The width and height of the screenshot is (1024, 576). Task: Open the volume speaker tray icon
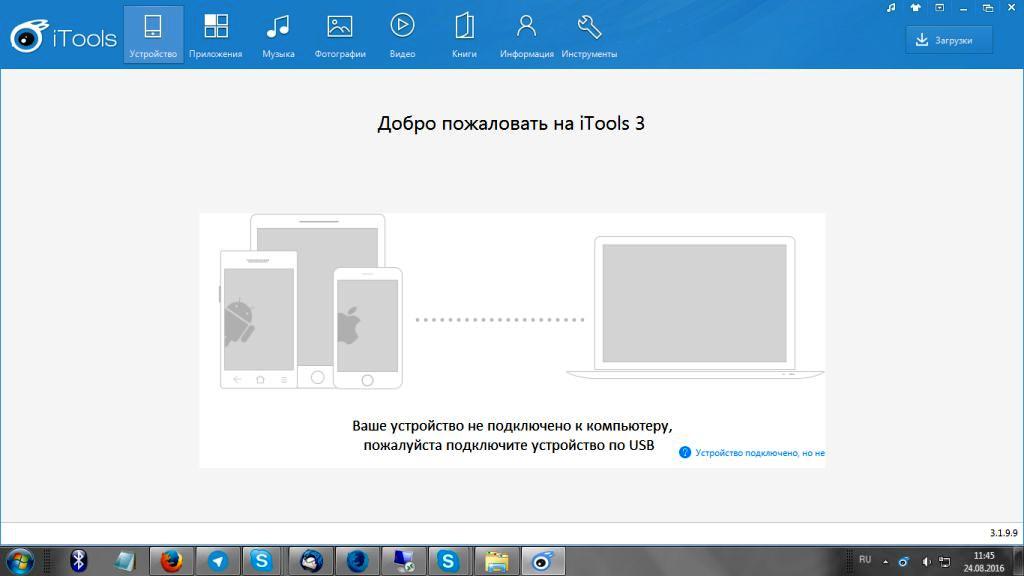(926, 562)
